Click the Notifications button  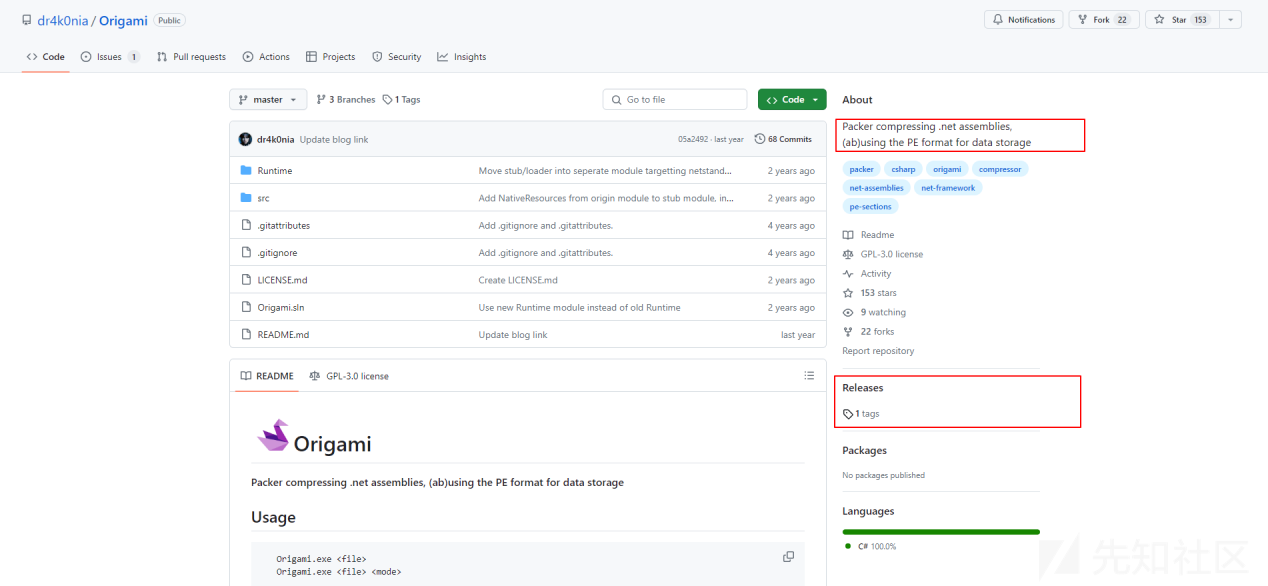[x=1023, y=20]
